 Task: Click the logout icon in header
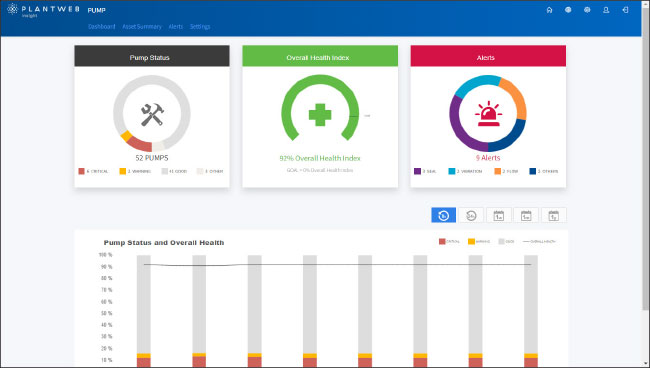[x=625, y=10]
